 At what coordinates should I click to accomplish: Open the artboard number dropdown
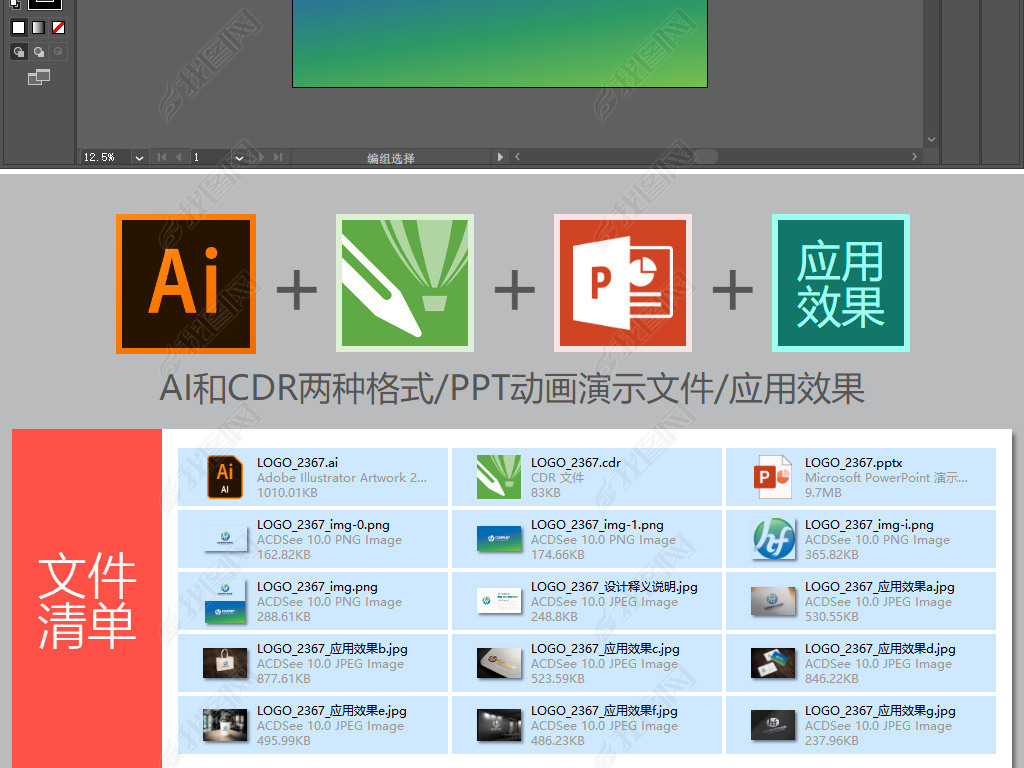tap(238, 157)
